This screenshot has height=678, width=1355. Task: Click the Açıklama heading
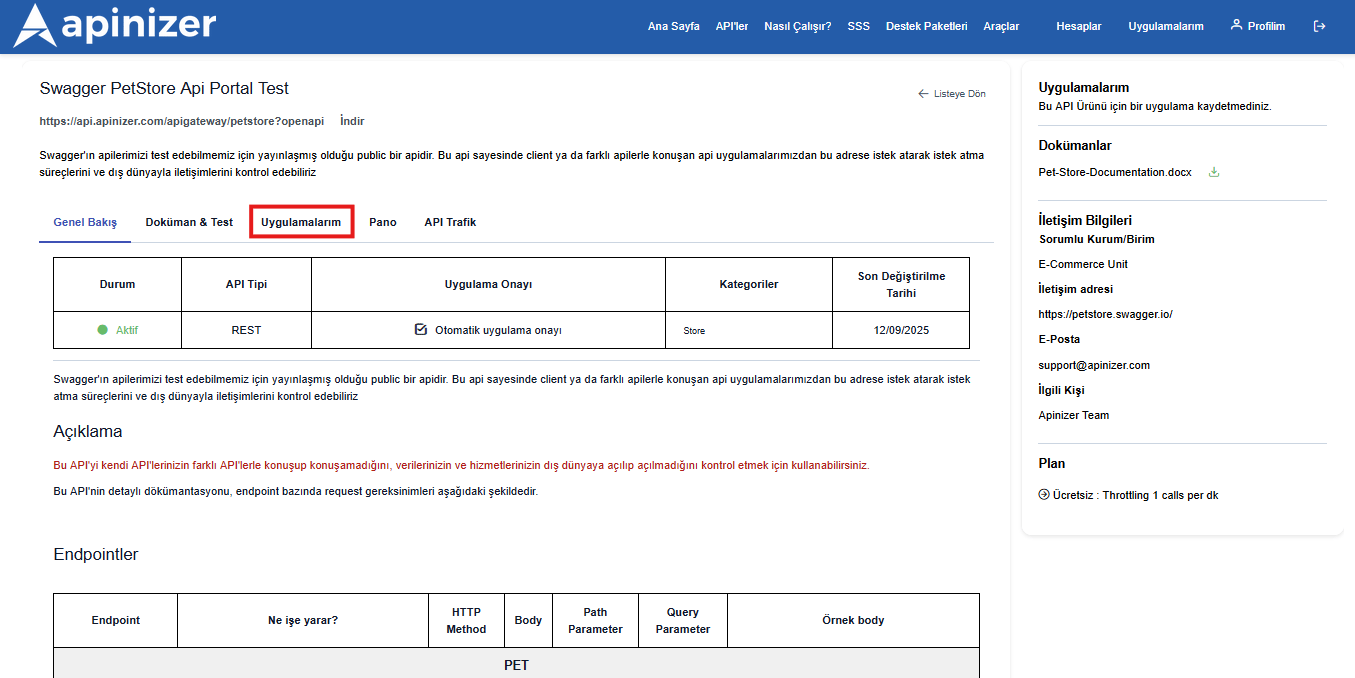click(x=88, y=432)
